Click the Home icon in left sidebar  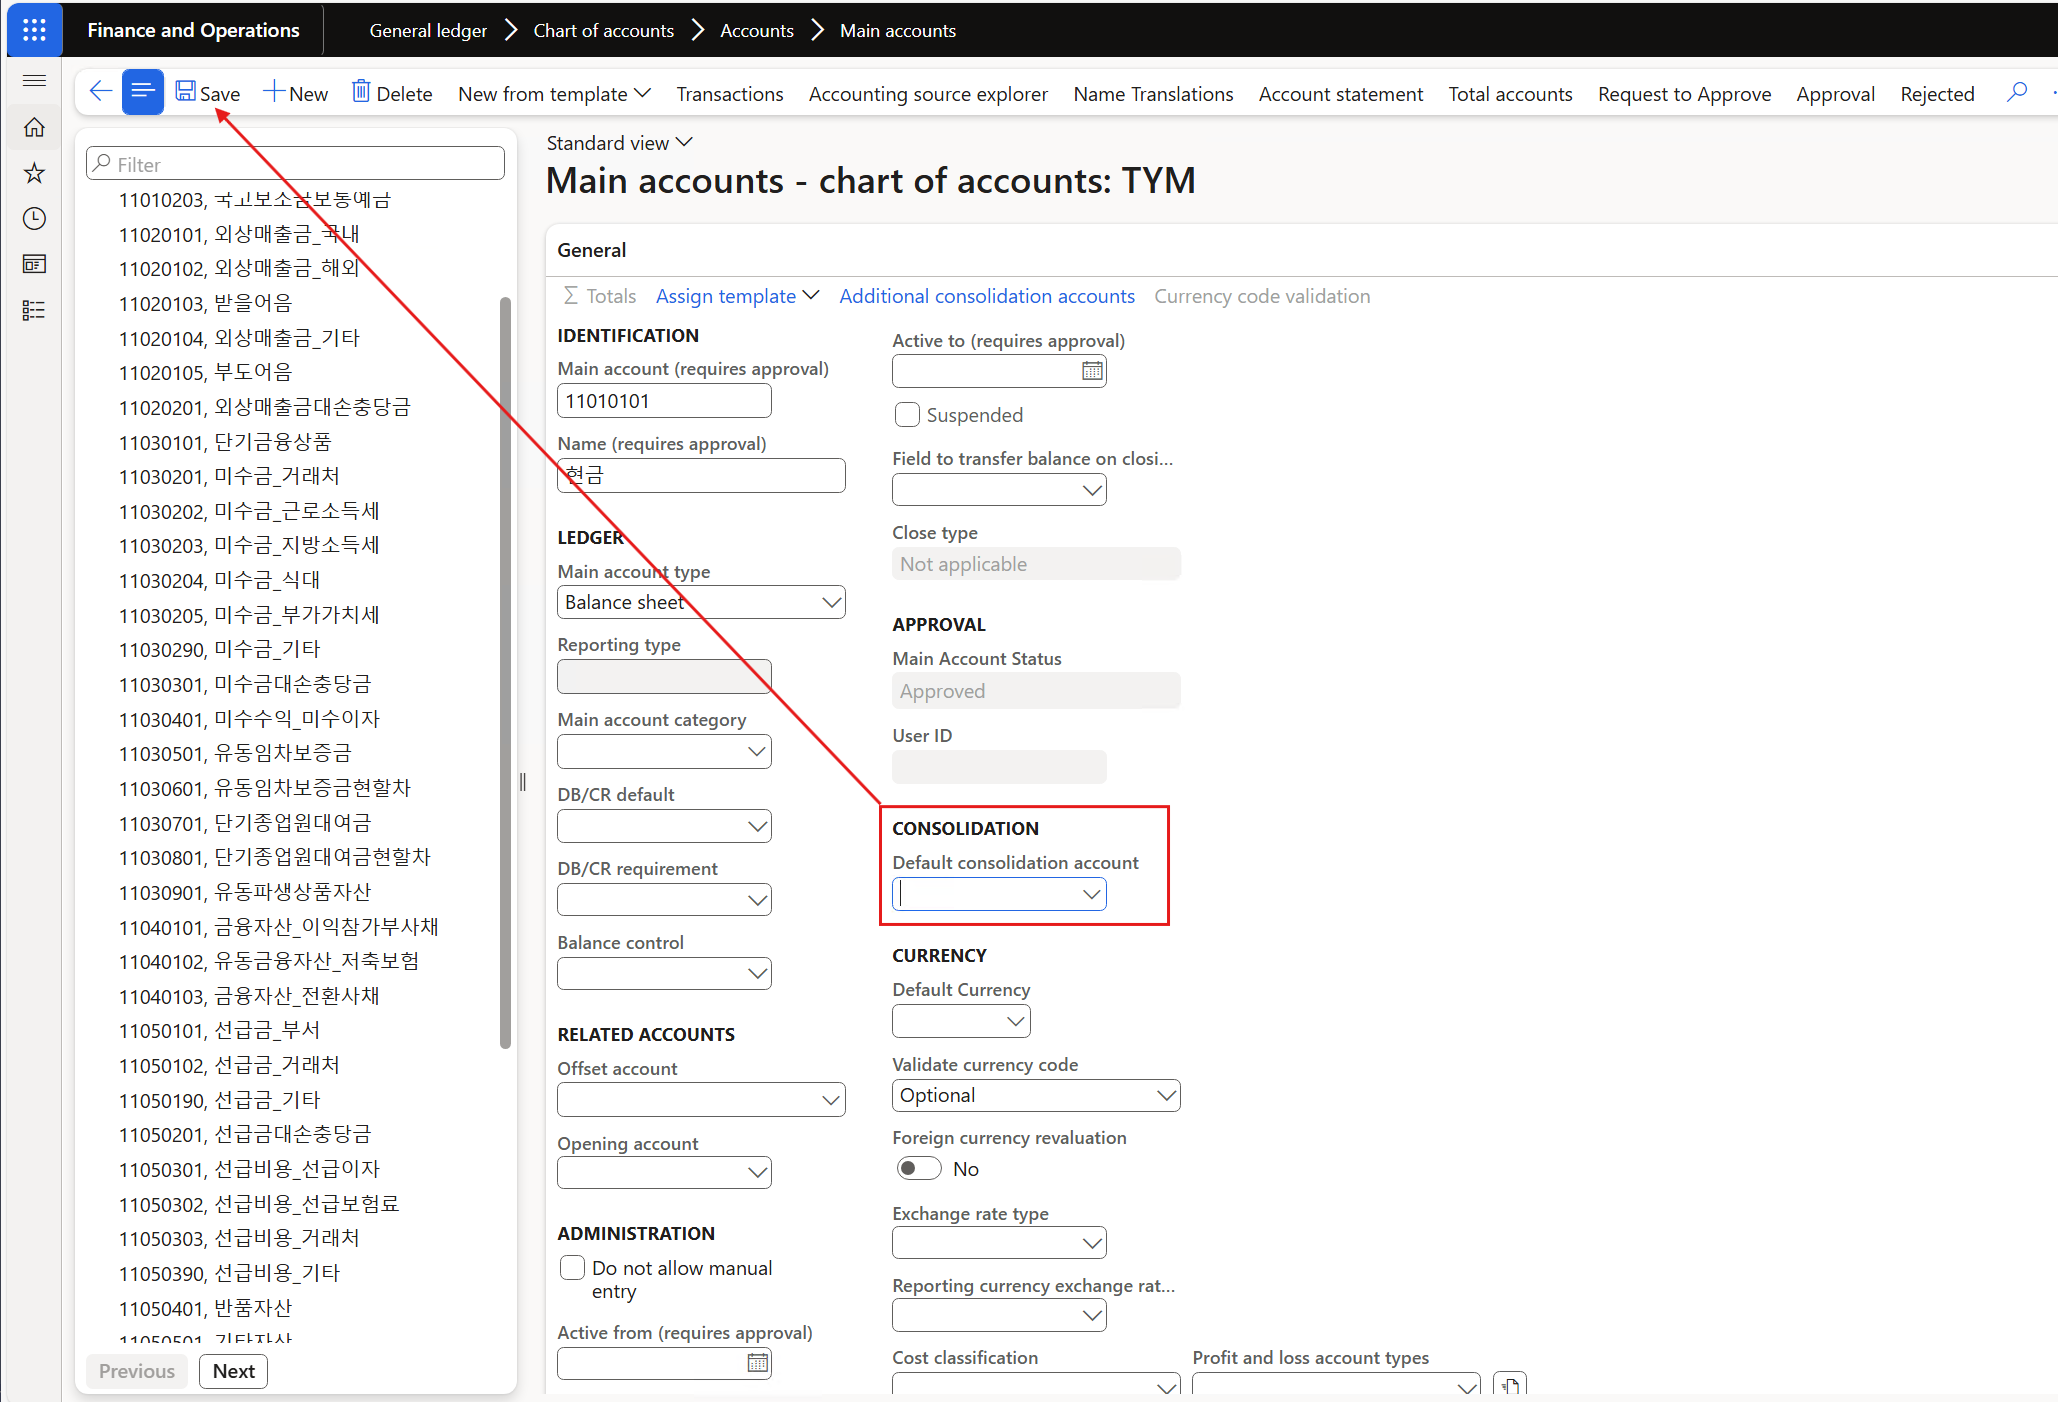pos(34,127)
